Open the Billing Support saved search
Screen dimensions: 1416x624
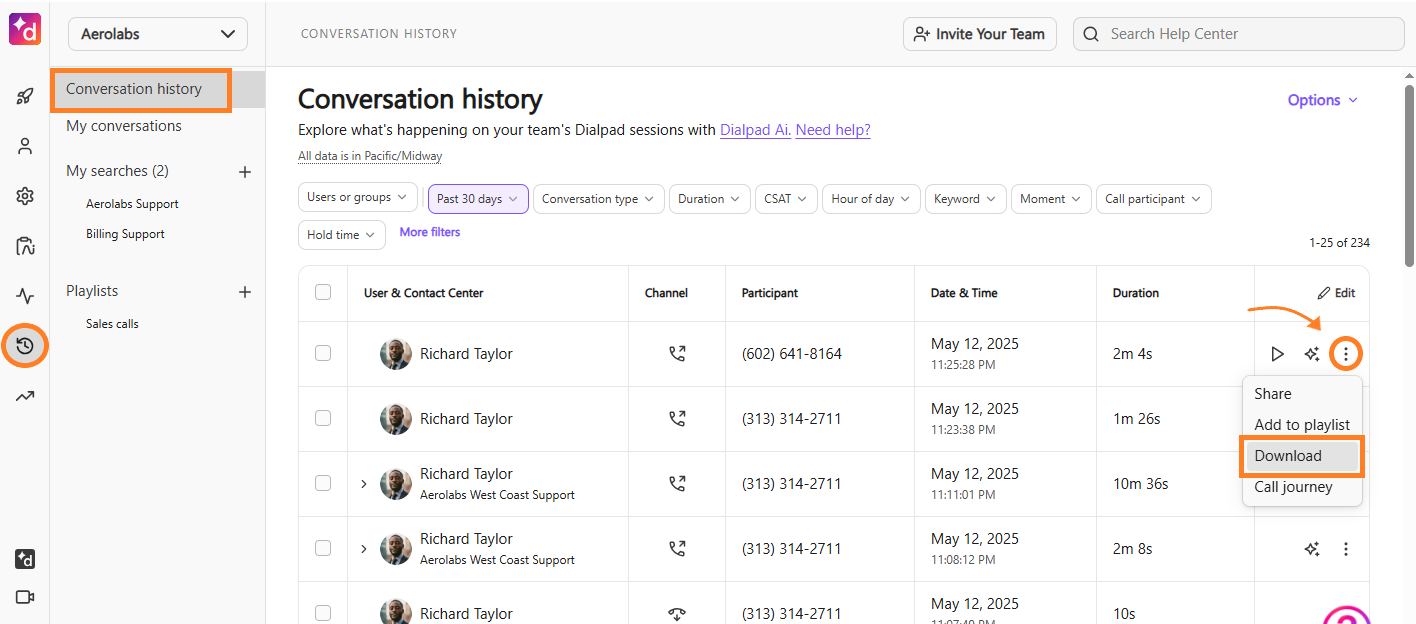click(x=125, y=234)
